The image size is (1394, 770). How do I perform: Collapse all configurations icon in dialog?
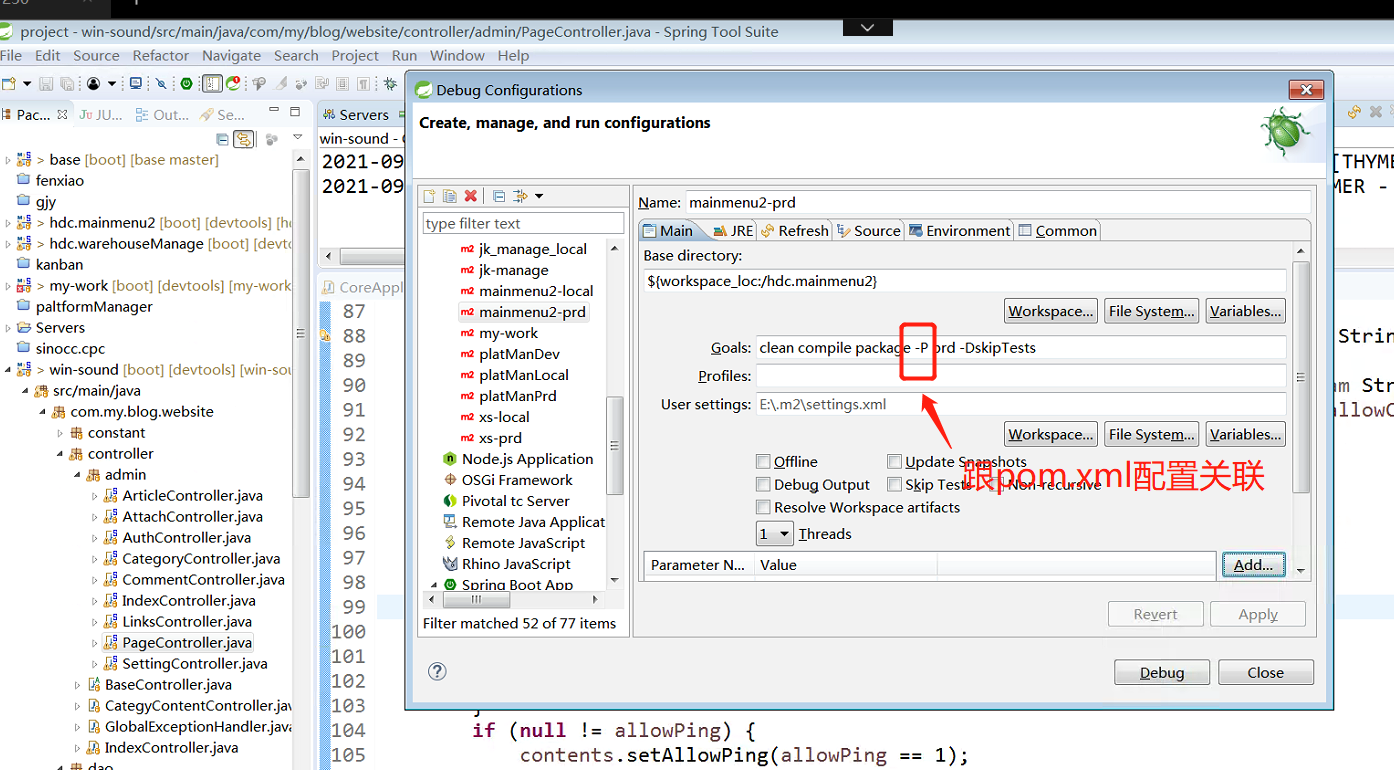[499, 196]
